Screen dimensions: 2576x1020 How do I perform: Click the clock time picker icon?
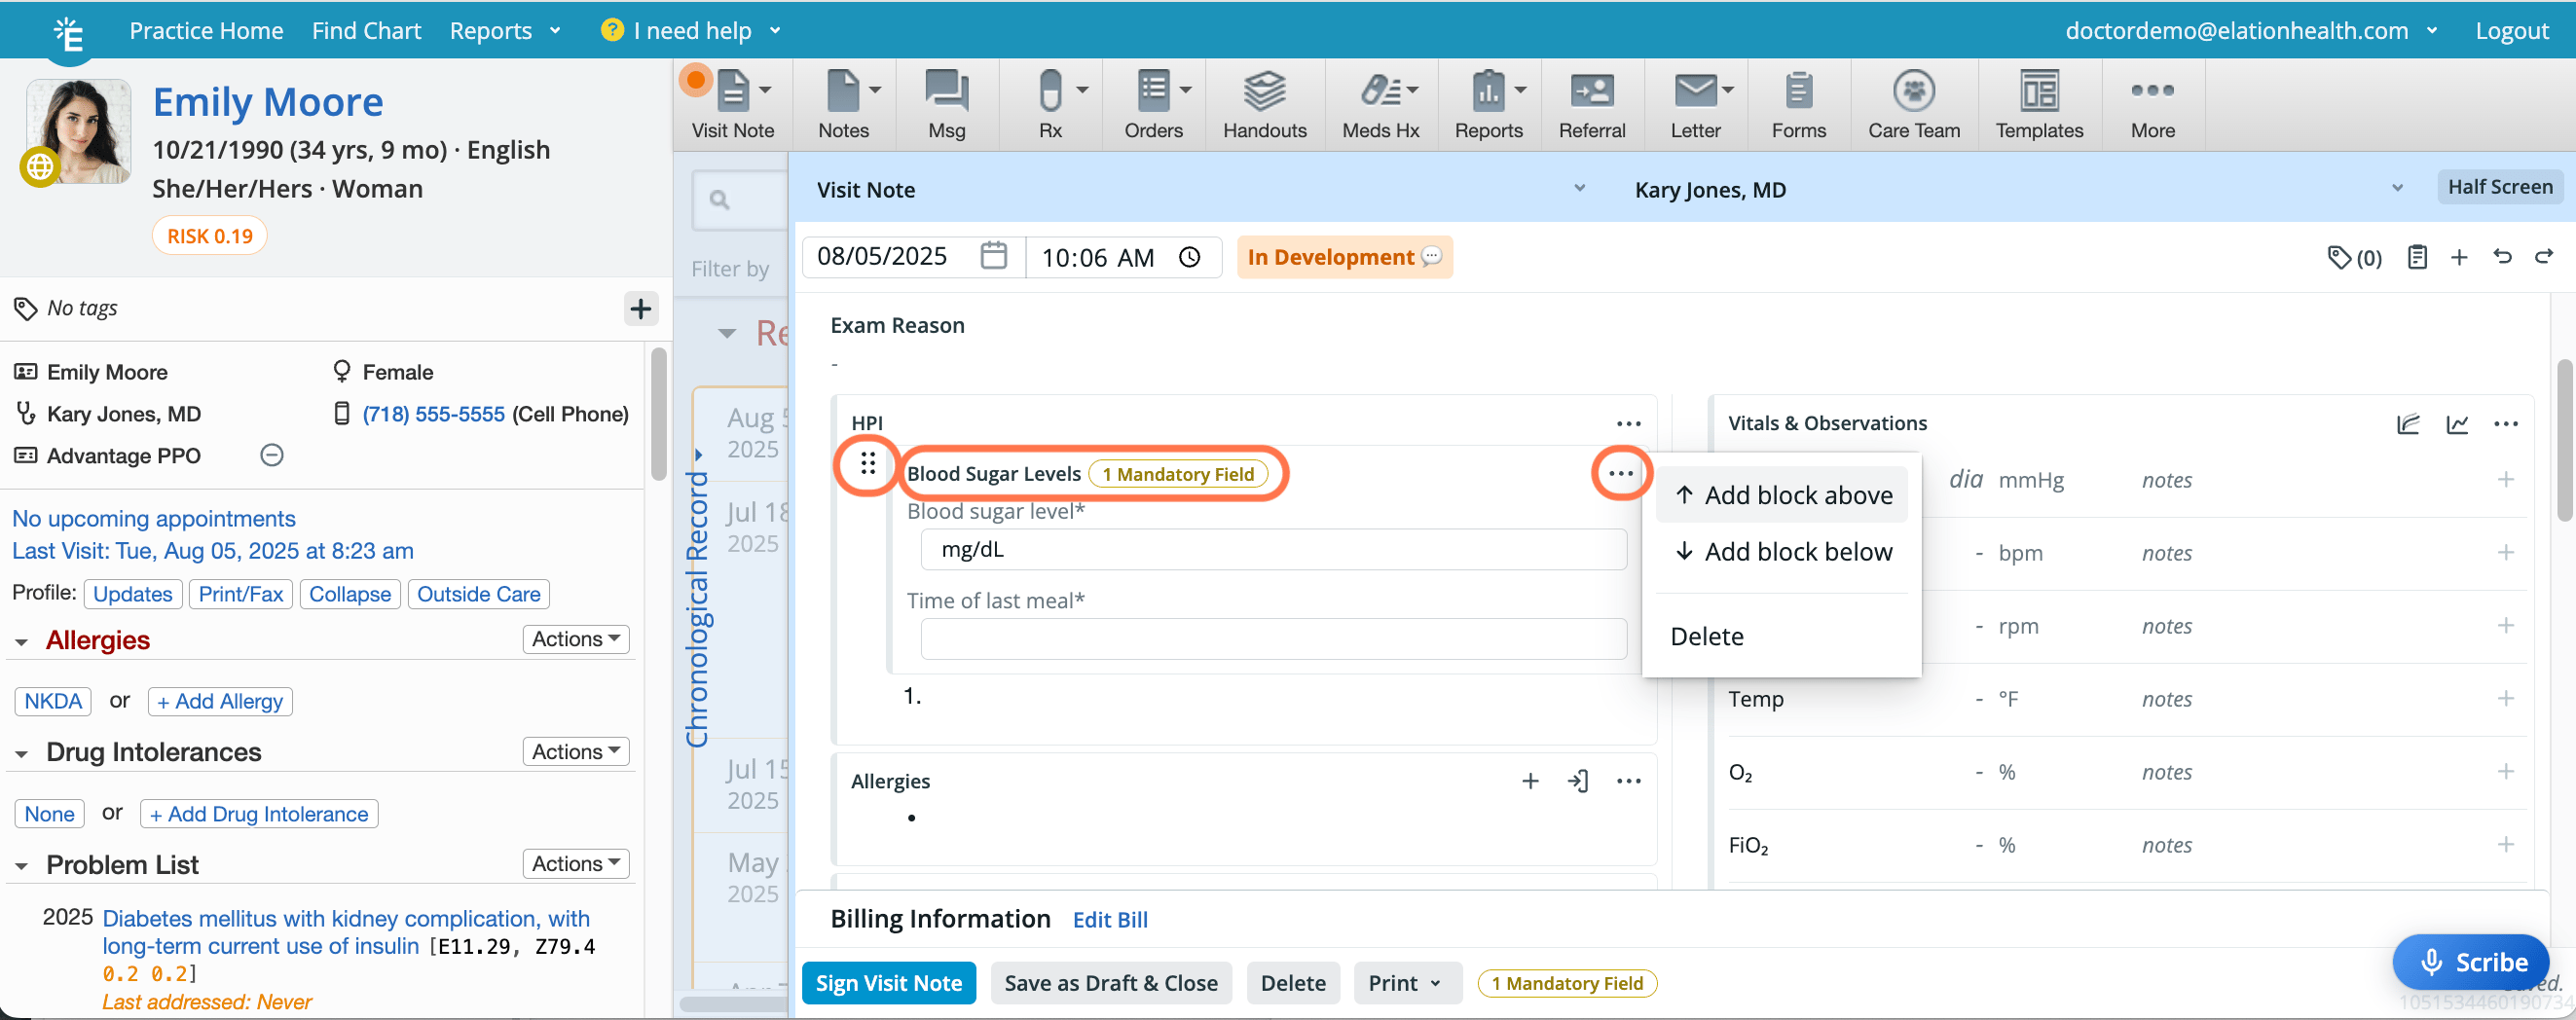coord(1189,257)
